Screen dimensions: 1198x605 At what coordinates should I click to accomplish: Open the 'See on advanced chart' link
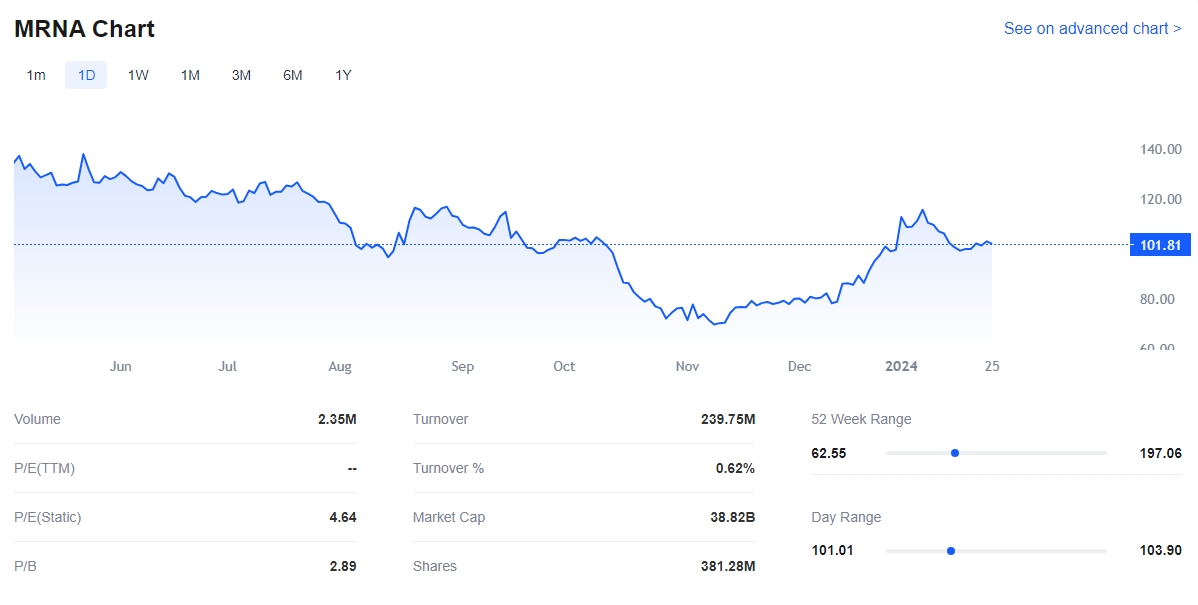pos(1092,28)
